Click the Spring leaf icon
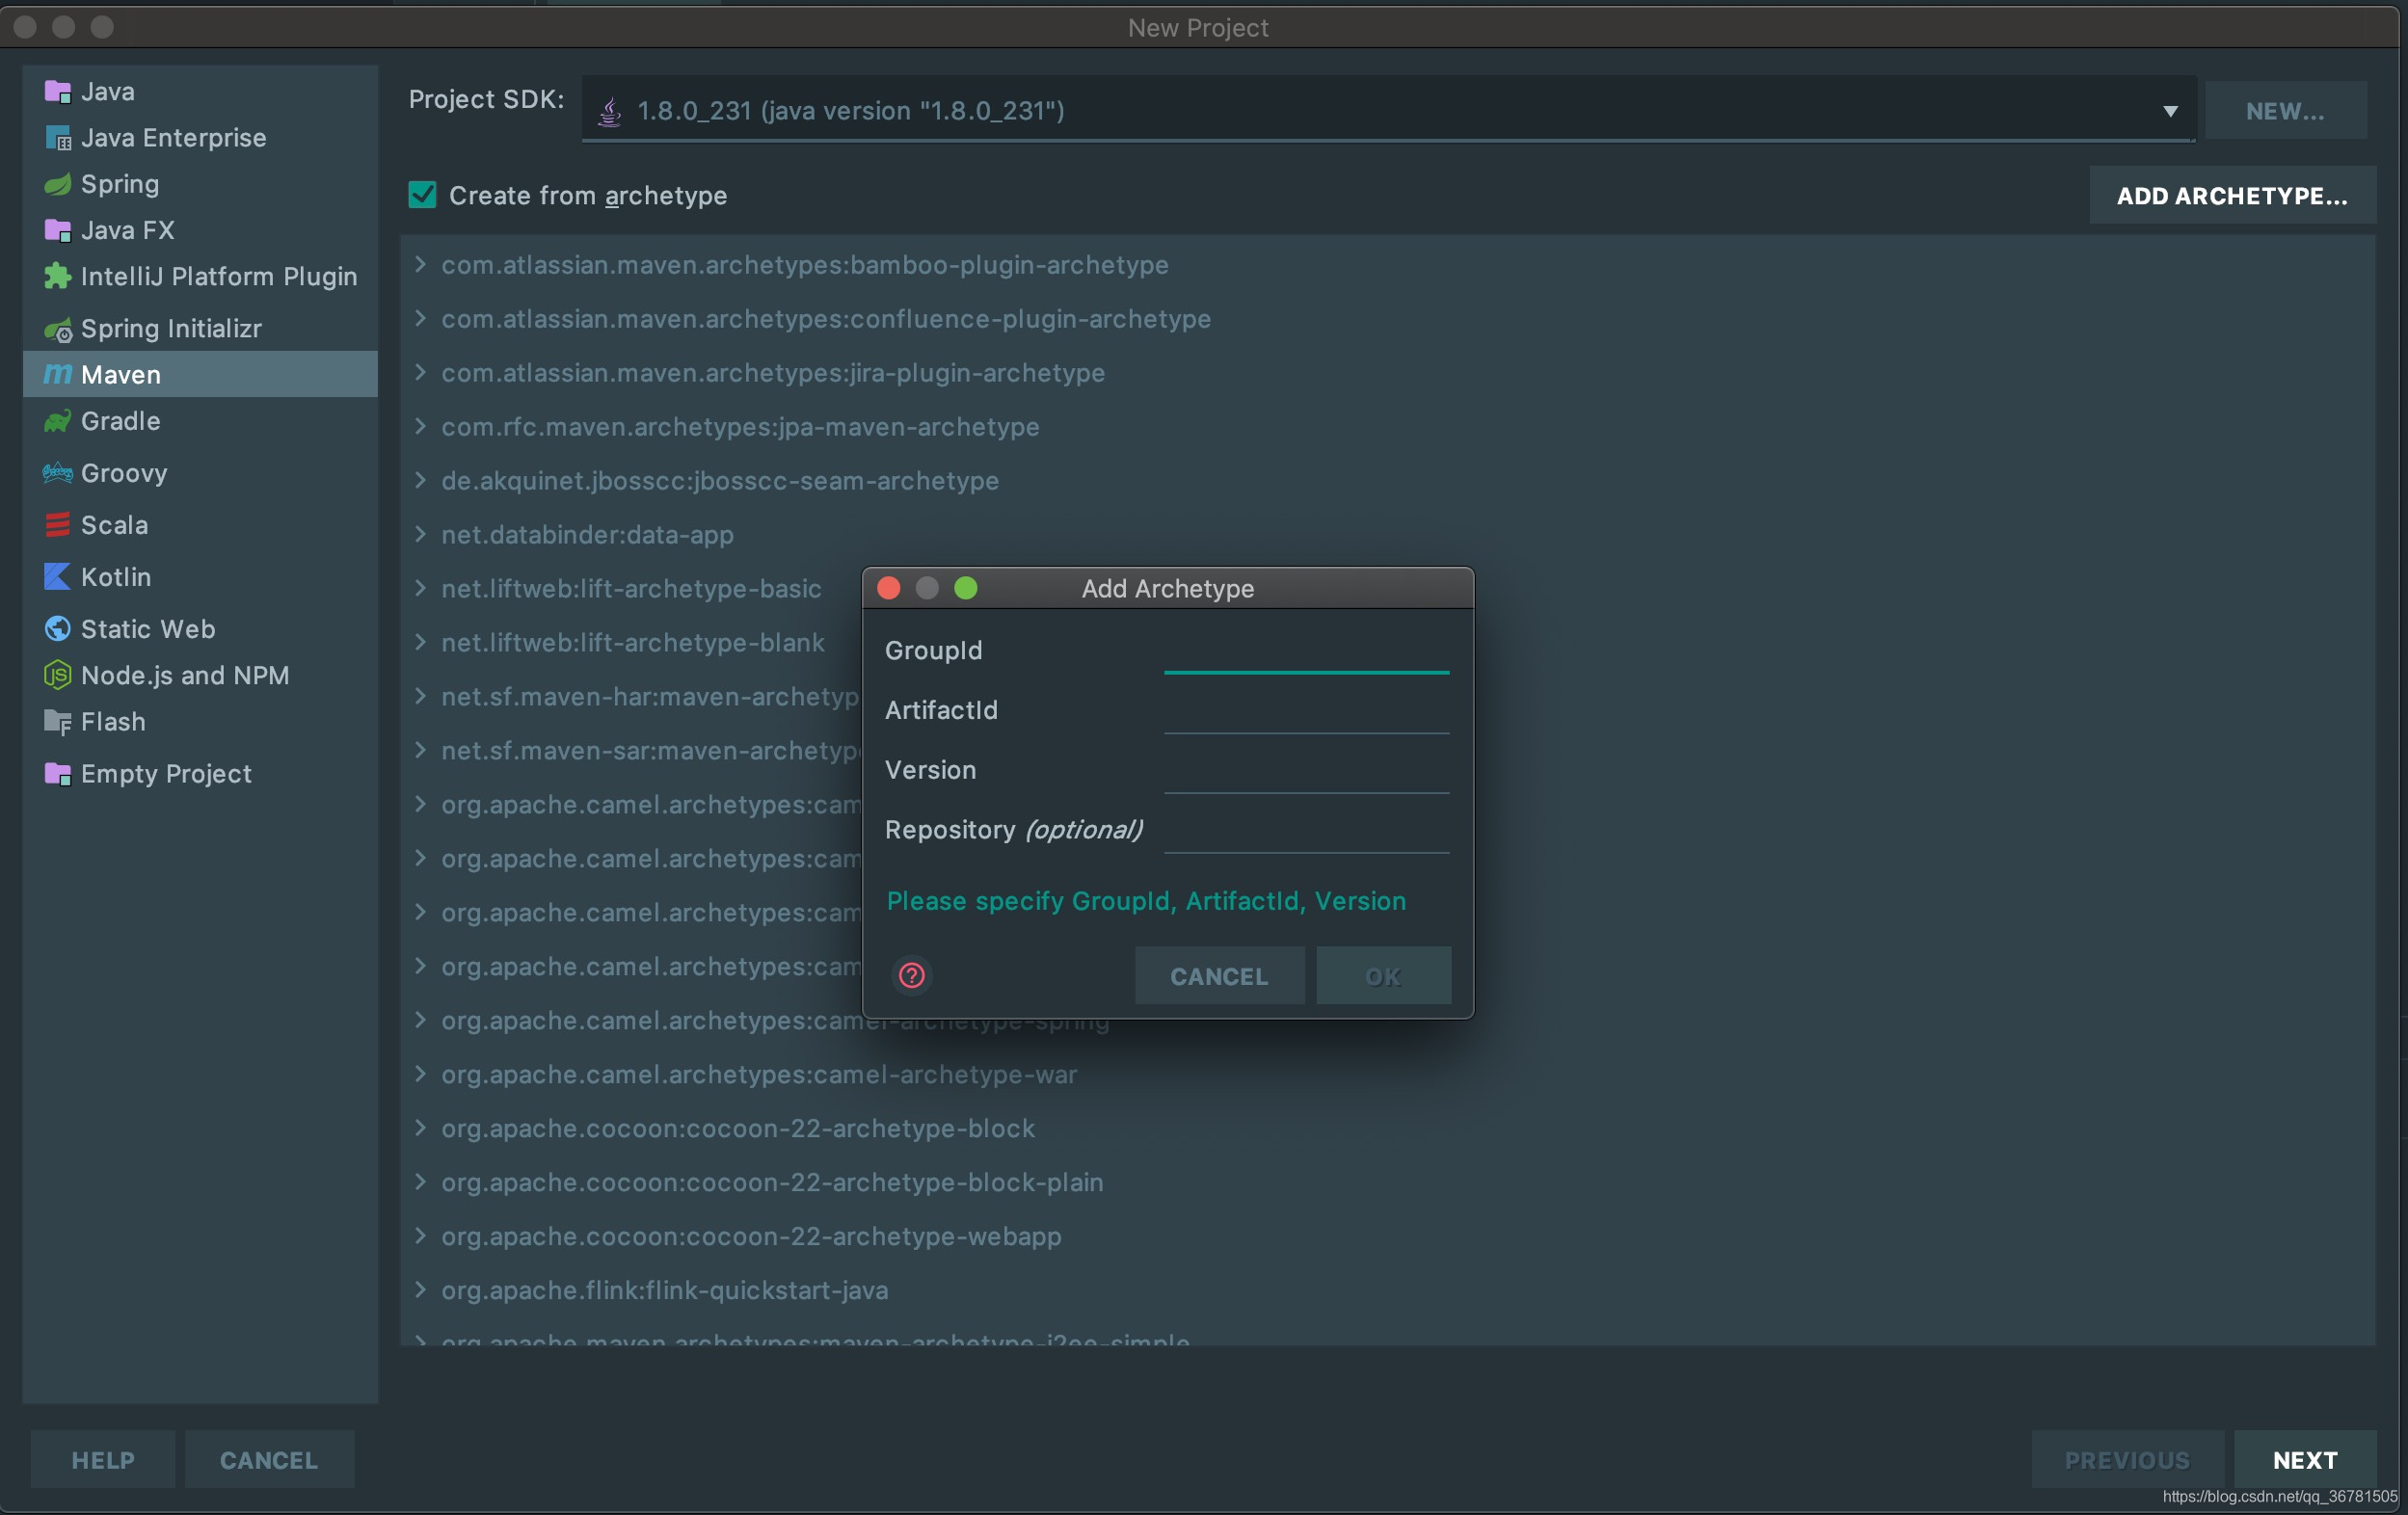 pyautogui.click(x=58, y=184)
